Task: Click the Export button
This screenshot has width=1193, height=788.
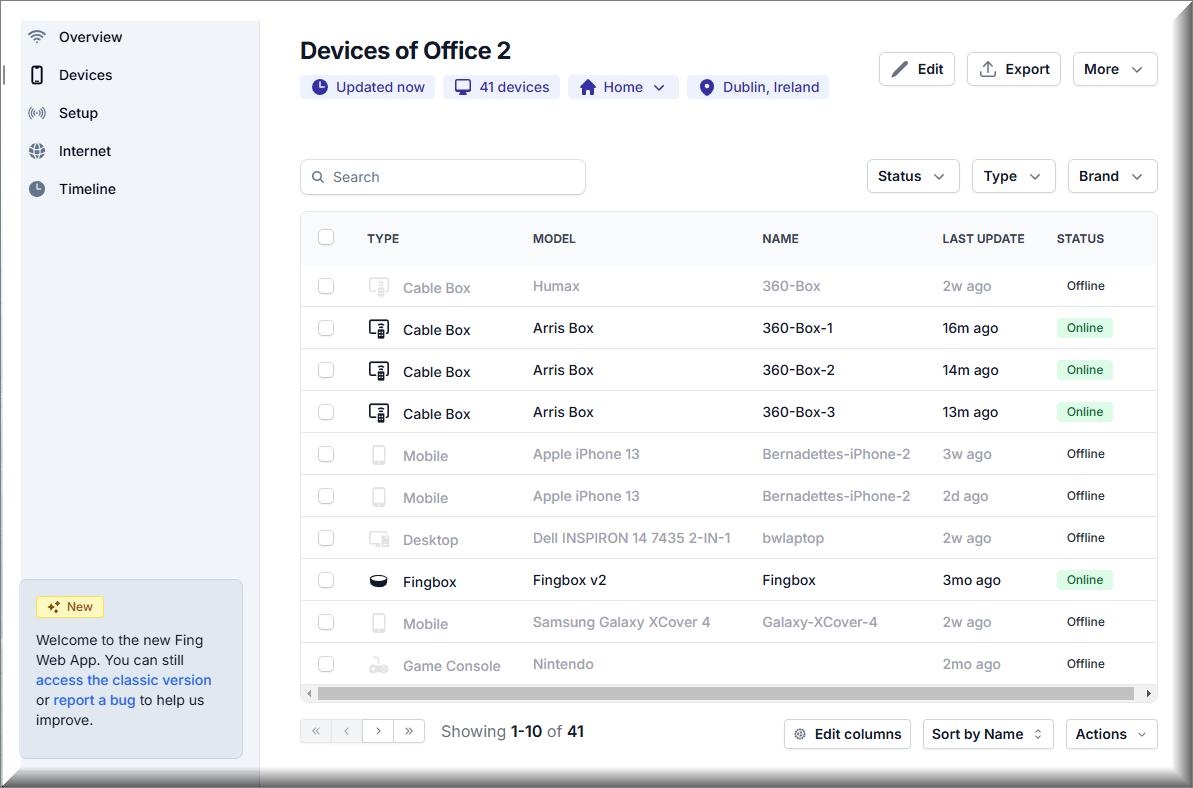Action: (x=1013, y=69)
